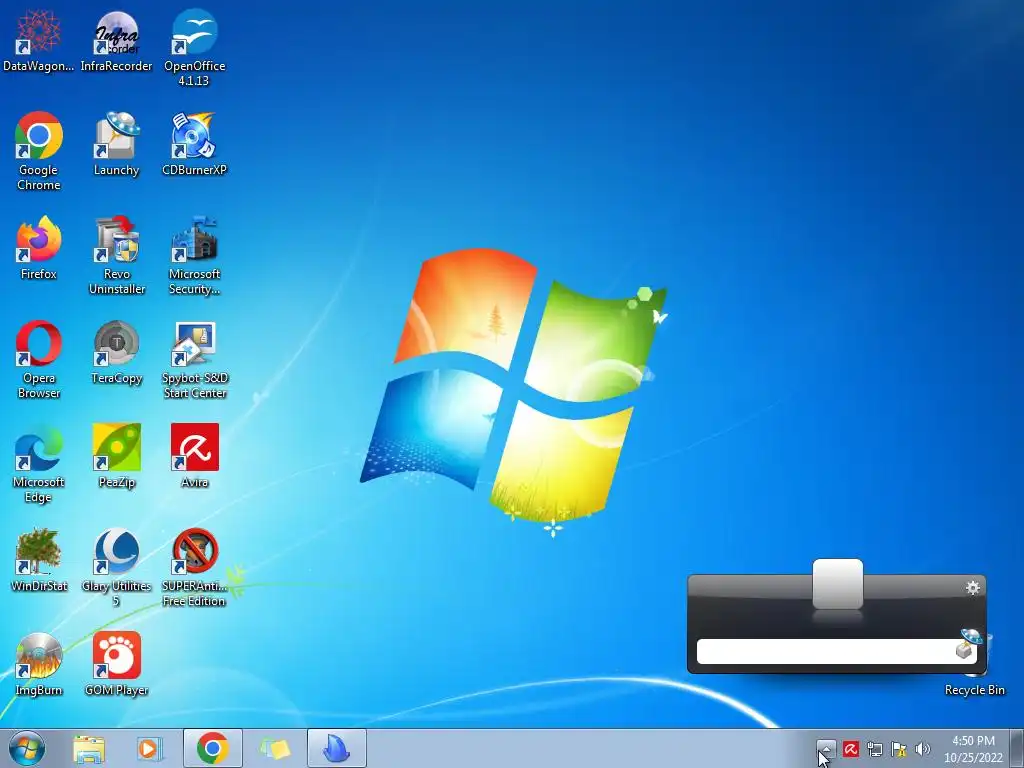
Task: Open File Explorer from the taskbar
Action: (89, 748)
